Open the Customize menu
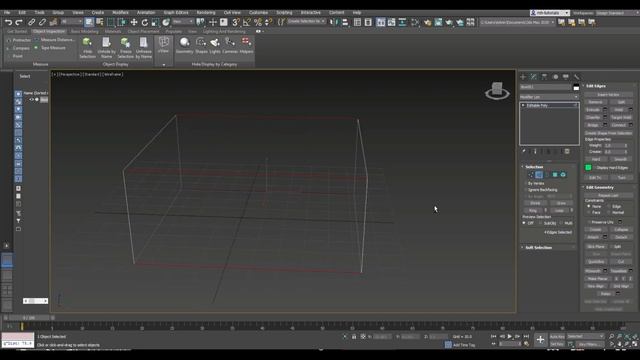The height and width of the screenshot is (360, 640). (x=258, y=13)
